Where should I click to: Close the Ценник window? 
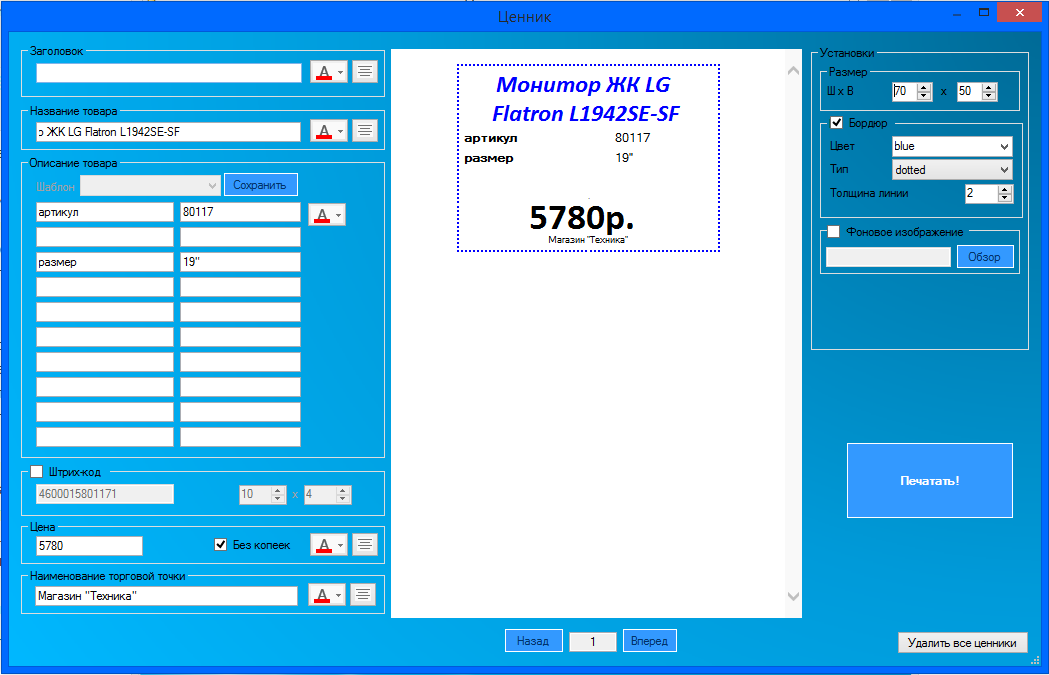1020,13
